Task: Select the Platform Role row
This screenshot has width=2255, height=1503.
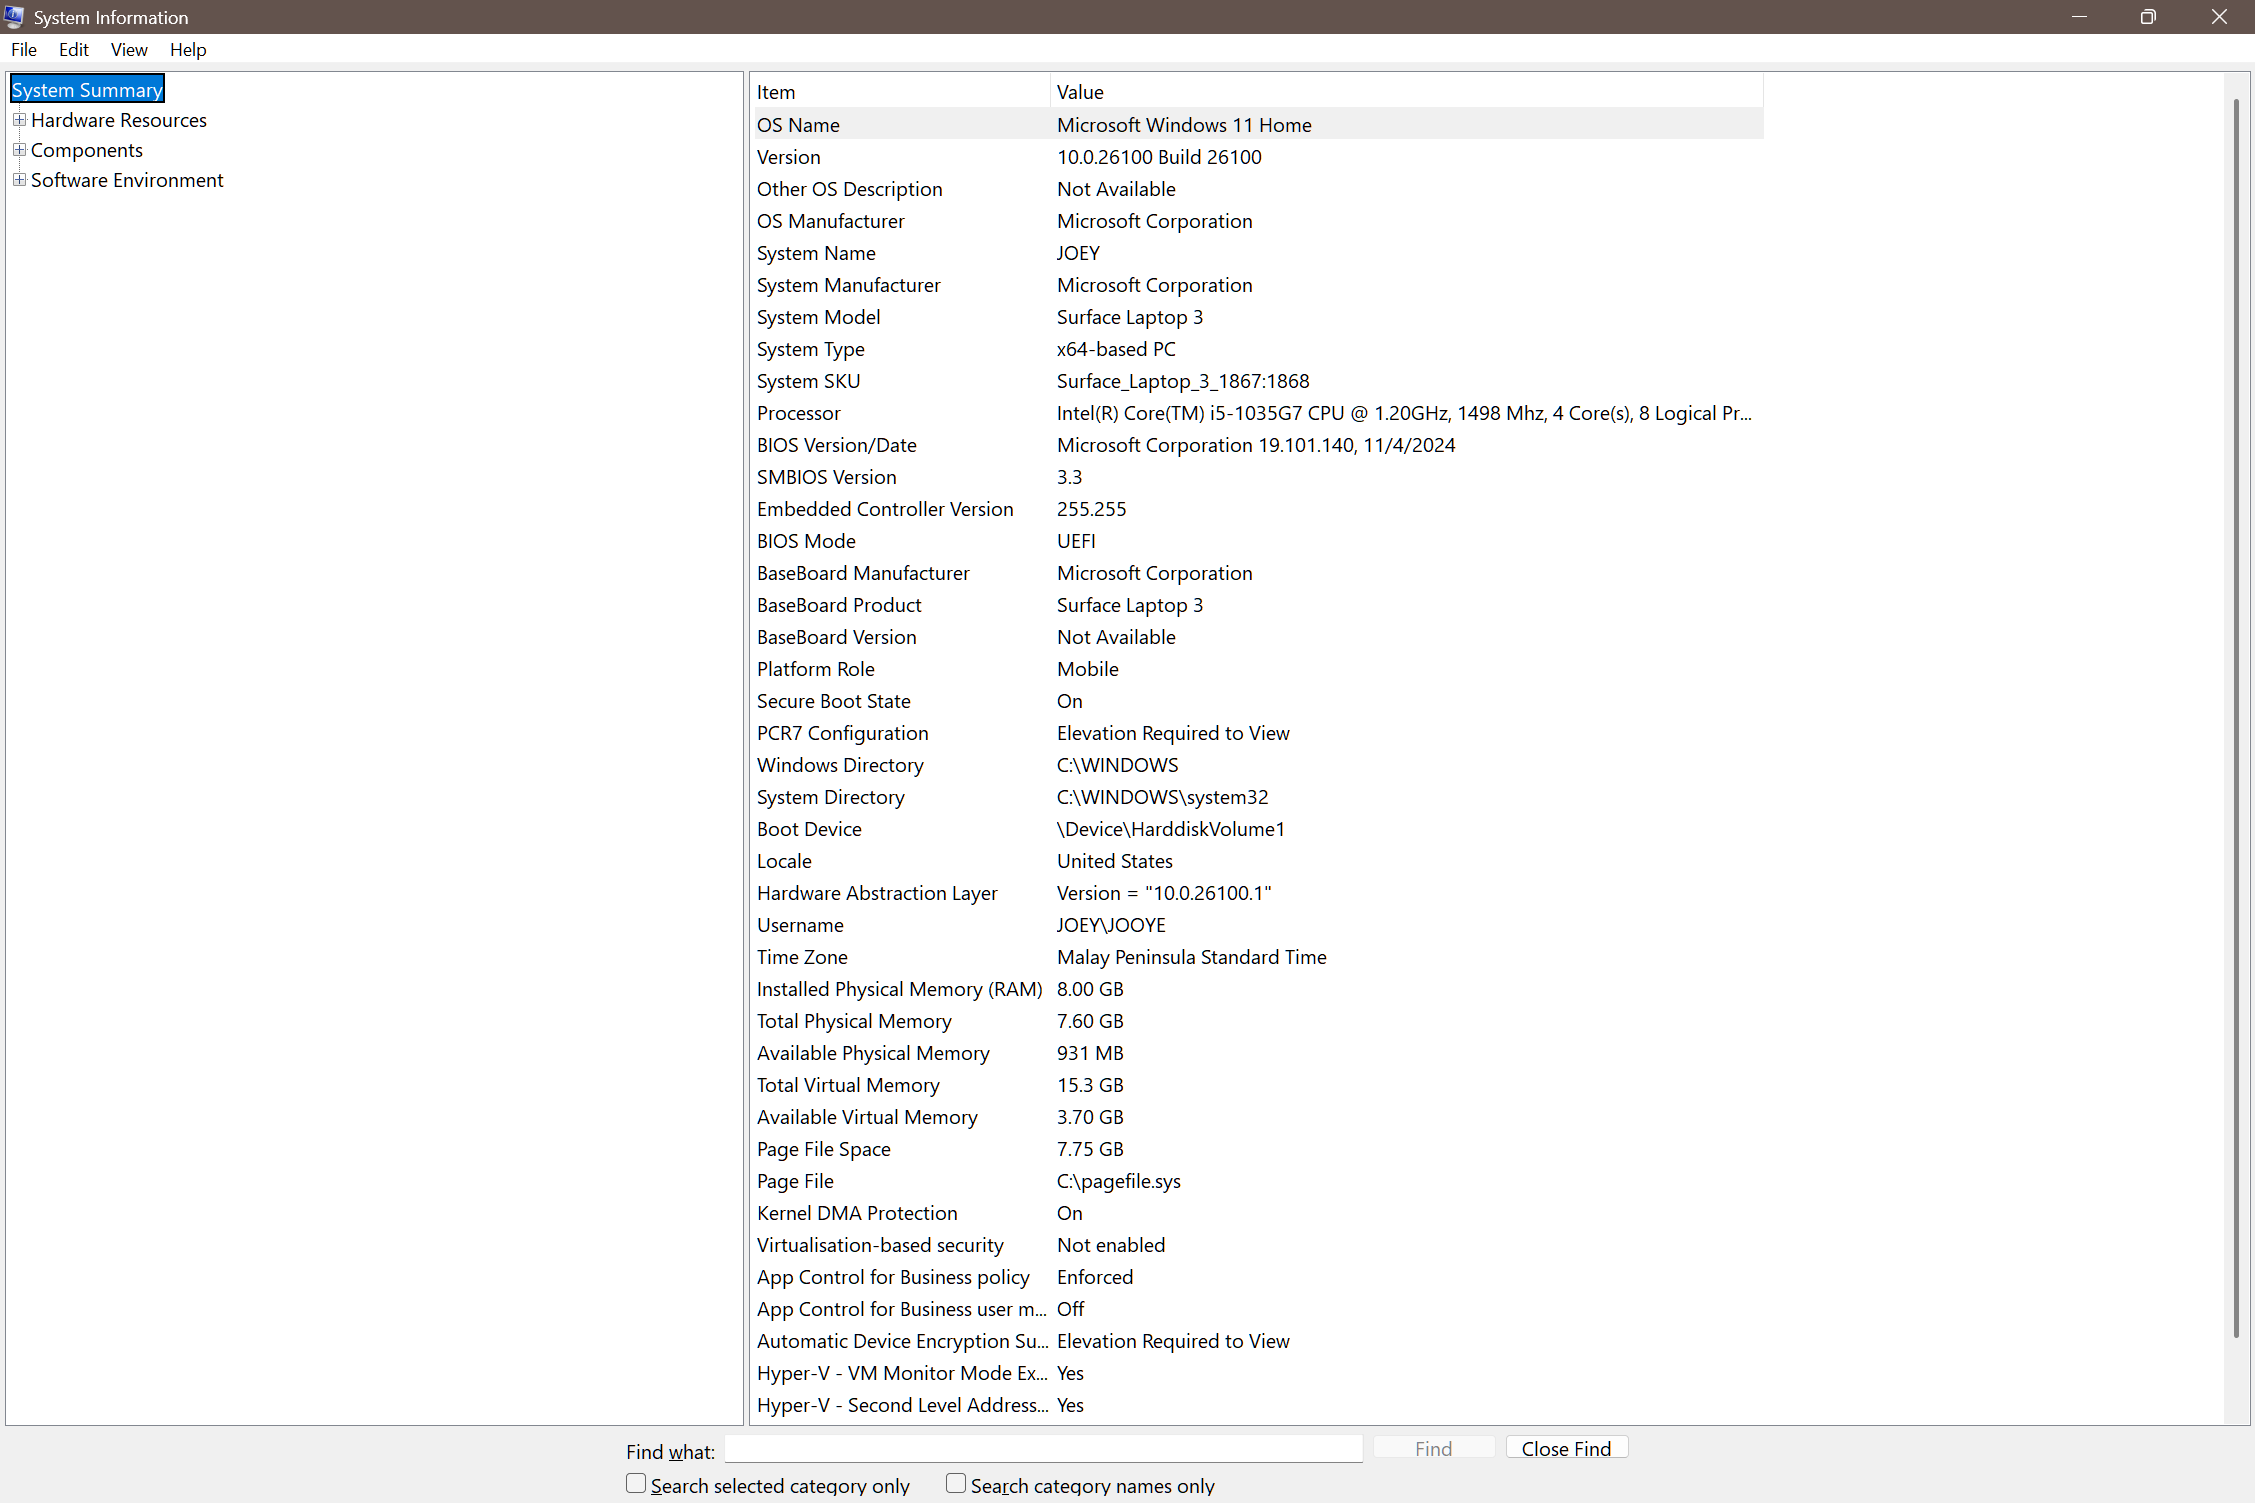Action: tap(1257, 669)
